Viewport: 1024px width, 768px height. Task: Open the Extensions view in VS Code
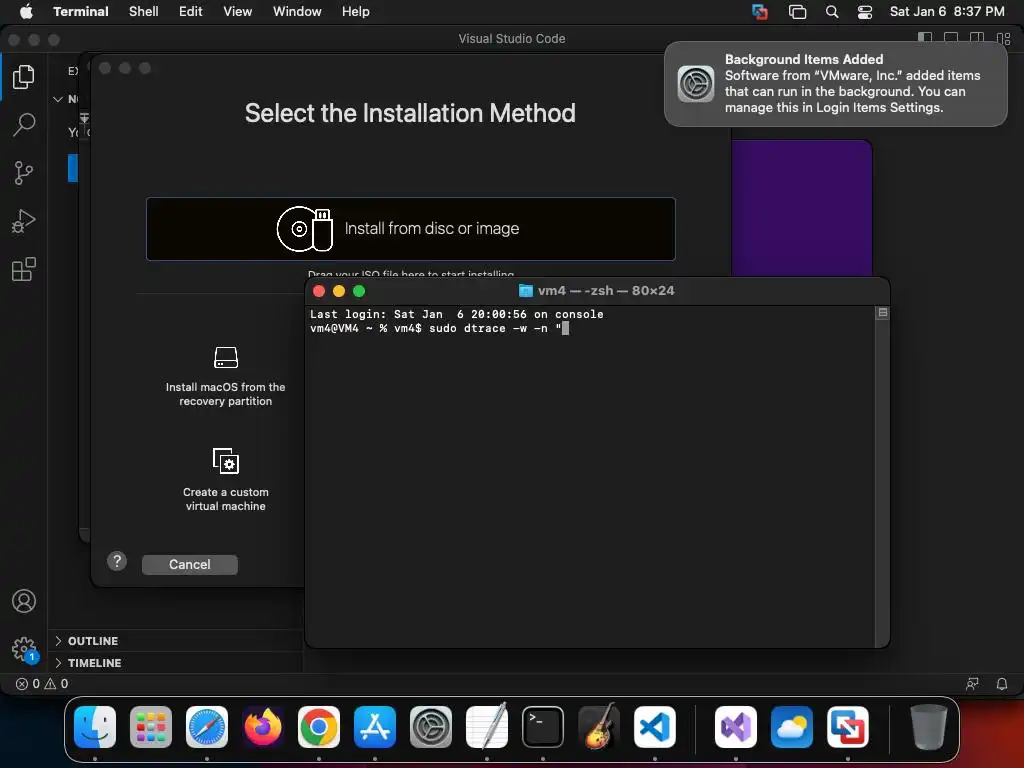coord(24,269)
